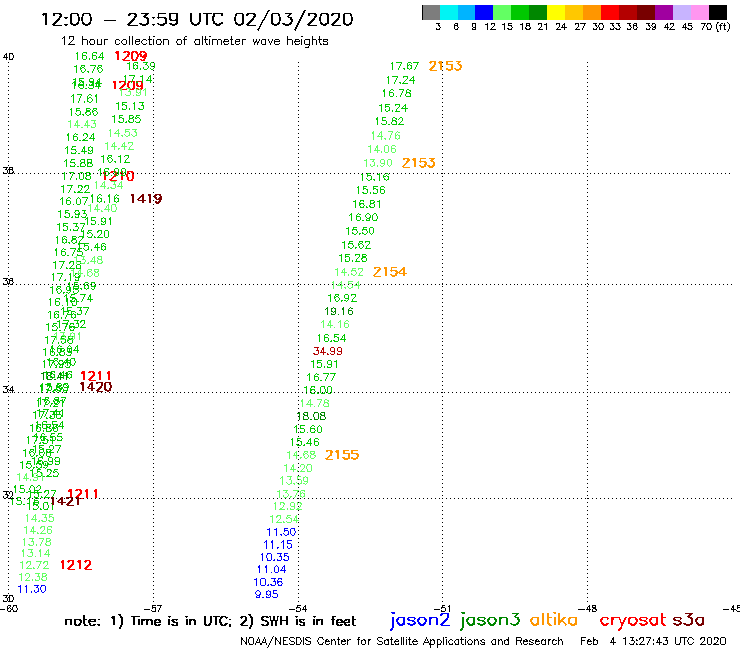The height and width of the screenshot is (650, 740).
Task: Click the s3a satellite legend label
Action: 689,620
